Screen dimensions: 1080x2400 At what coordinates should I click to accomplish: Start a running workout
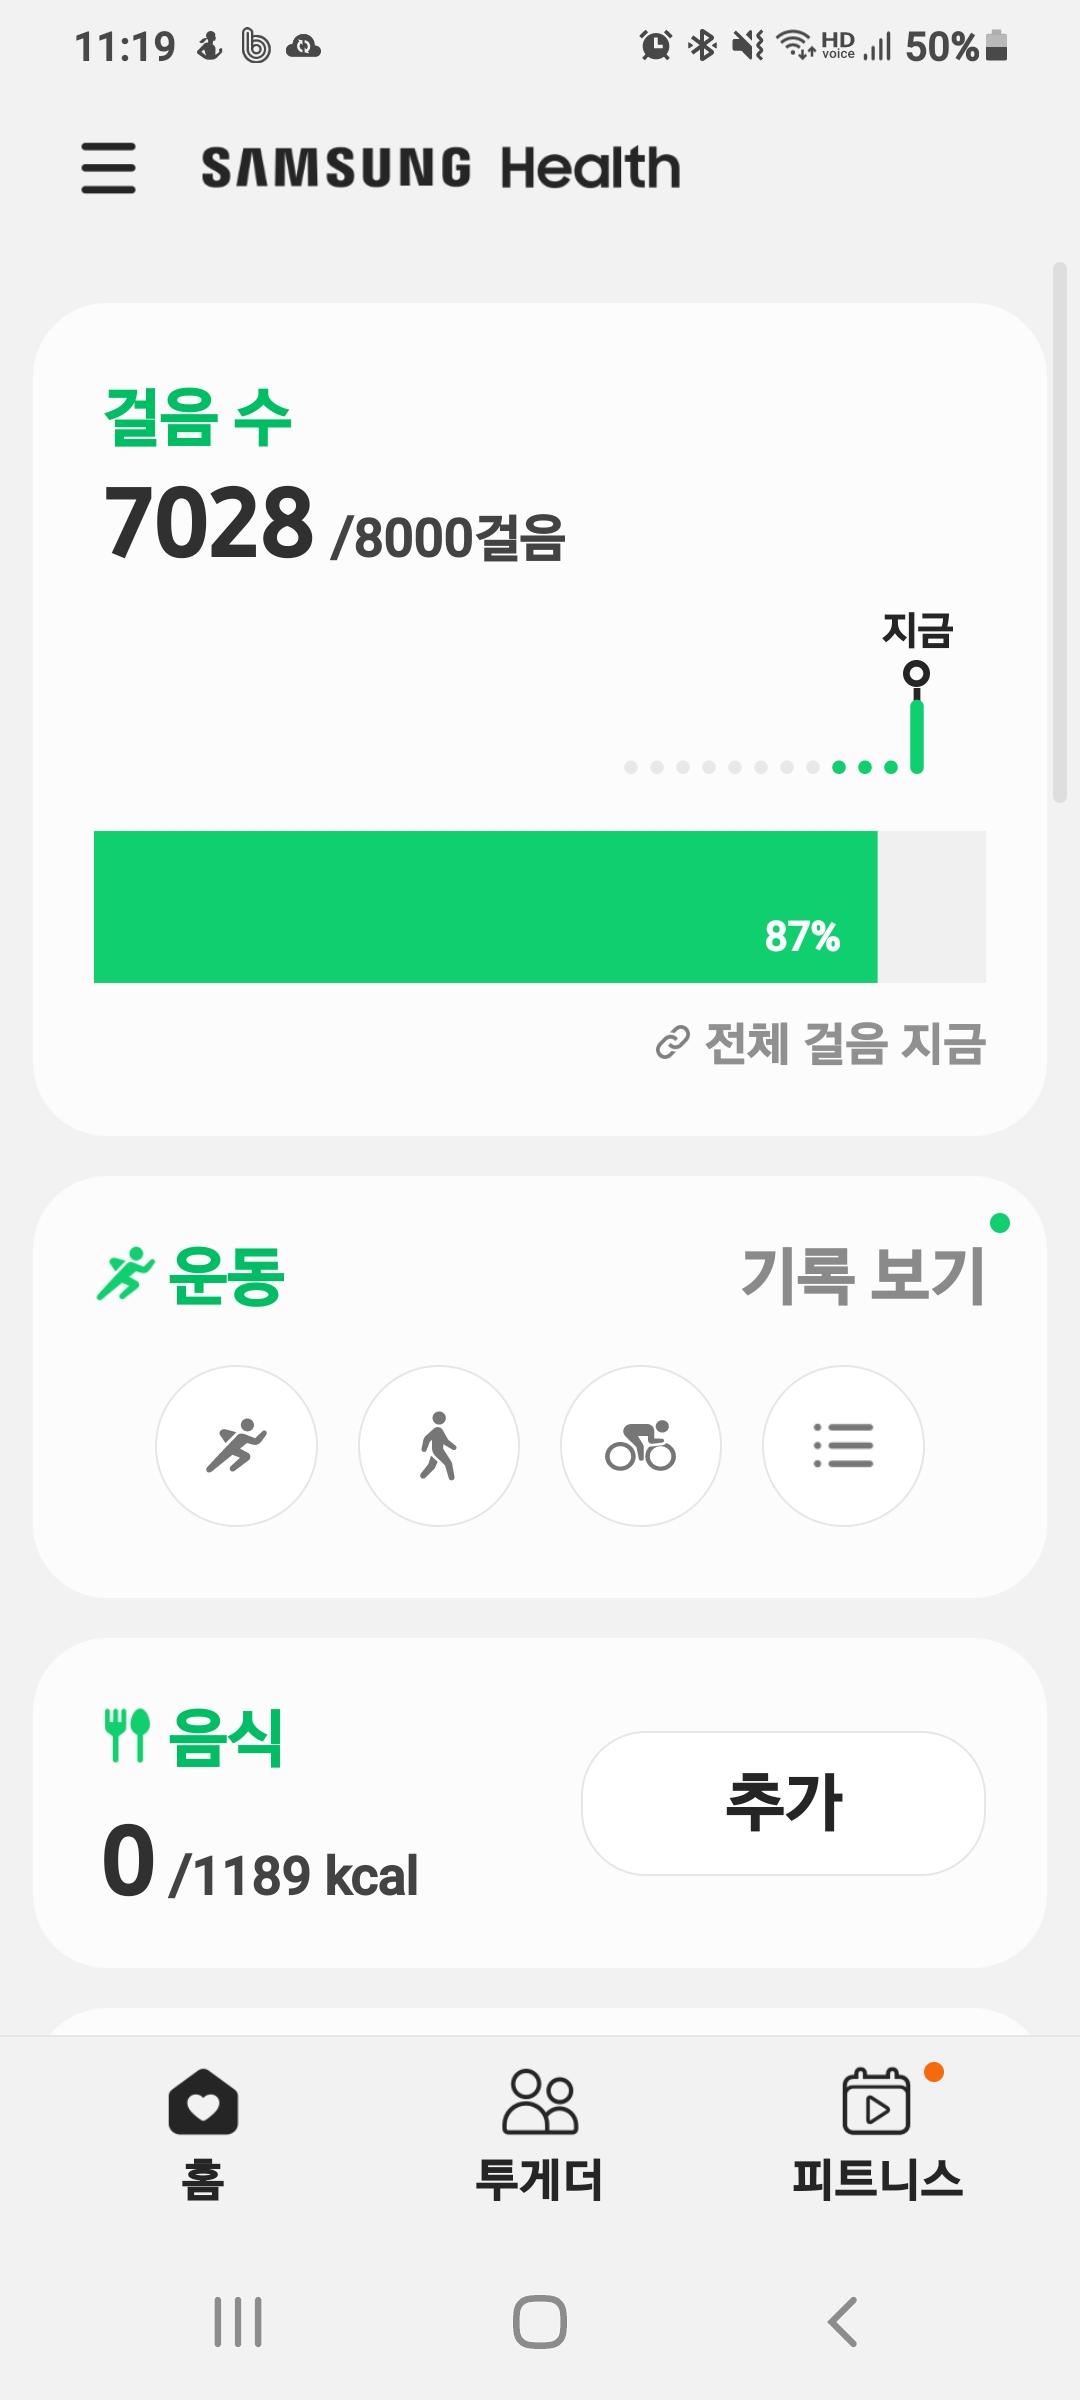pos(236,1446)
